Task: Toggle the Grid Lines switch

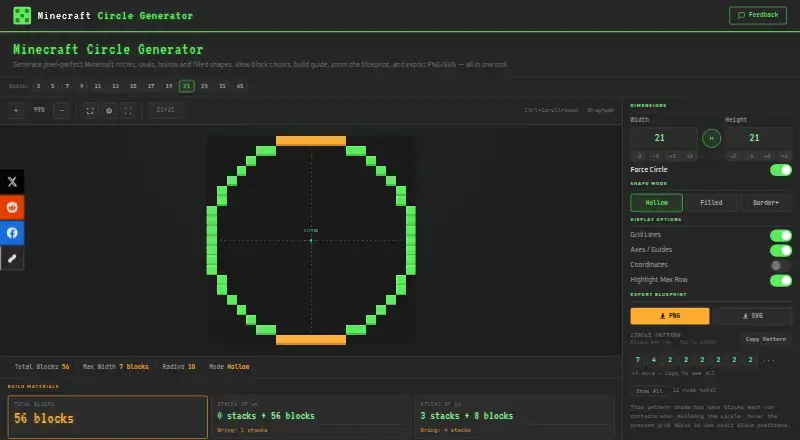Action: 781,235
